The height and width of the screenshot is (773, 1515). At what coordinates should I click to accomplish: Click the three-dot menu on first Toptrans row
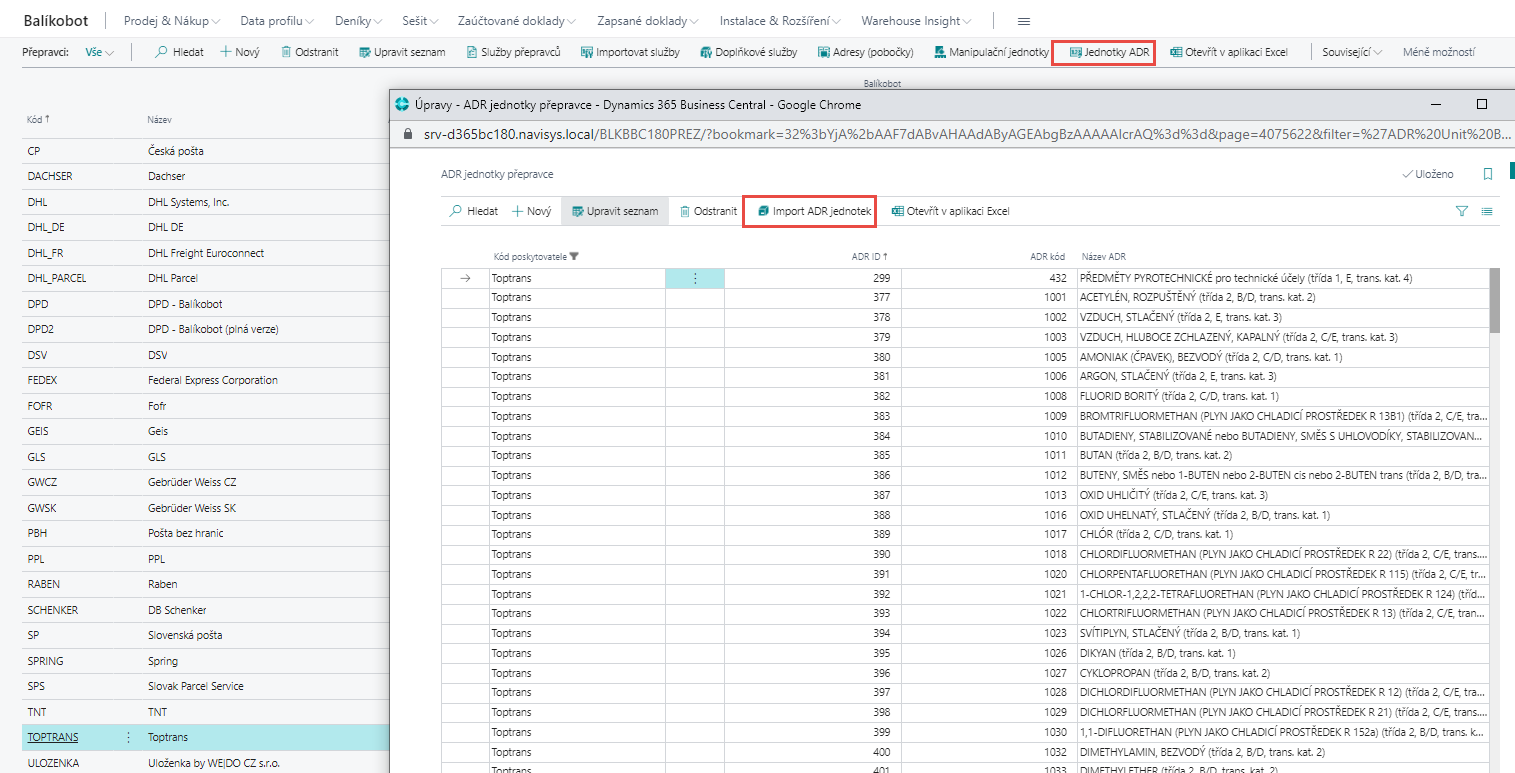[x=695, y=279]
